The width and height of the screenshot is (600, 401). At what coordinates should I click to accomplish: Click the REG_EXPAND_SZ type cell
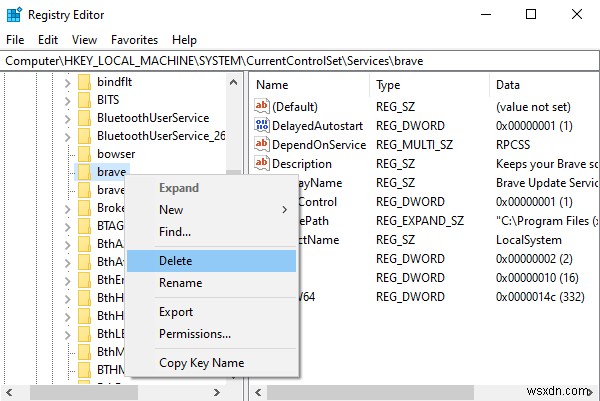pos(420,221)
